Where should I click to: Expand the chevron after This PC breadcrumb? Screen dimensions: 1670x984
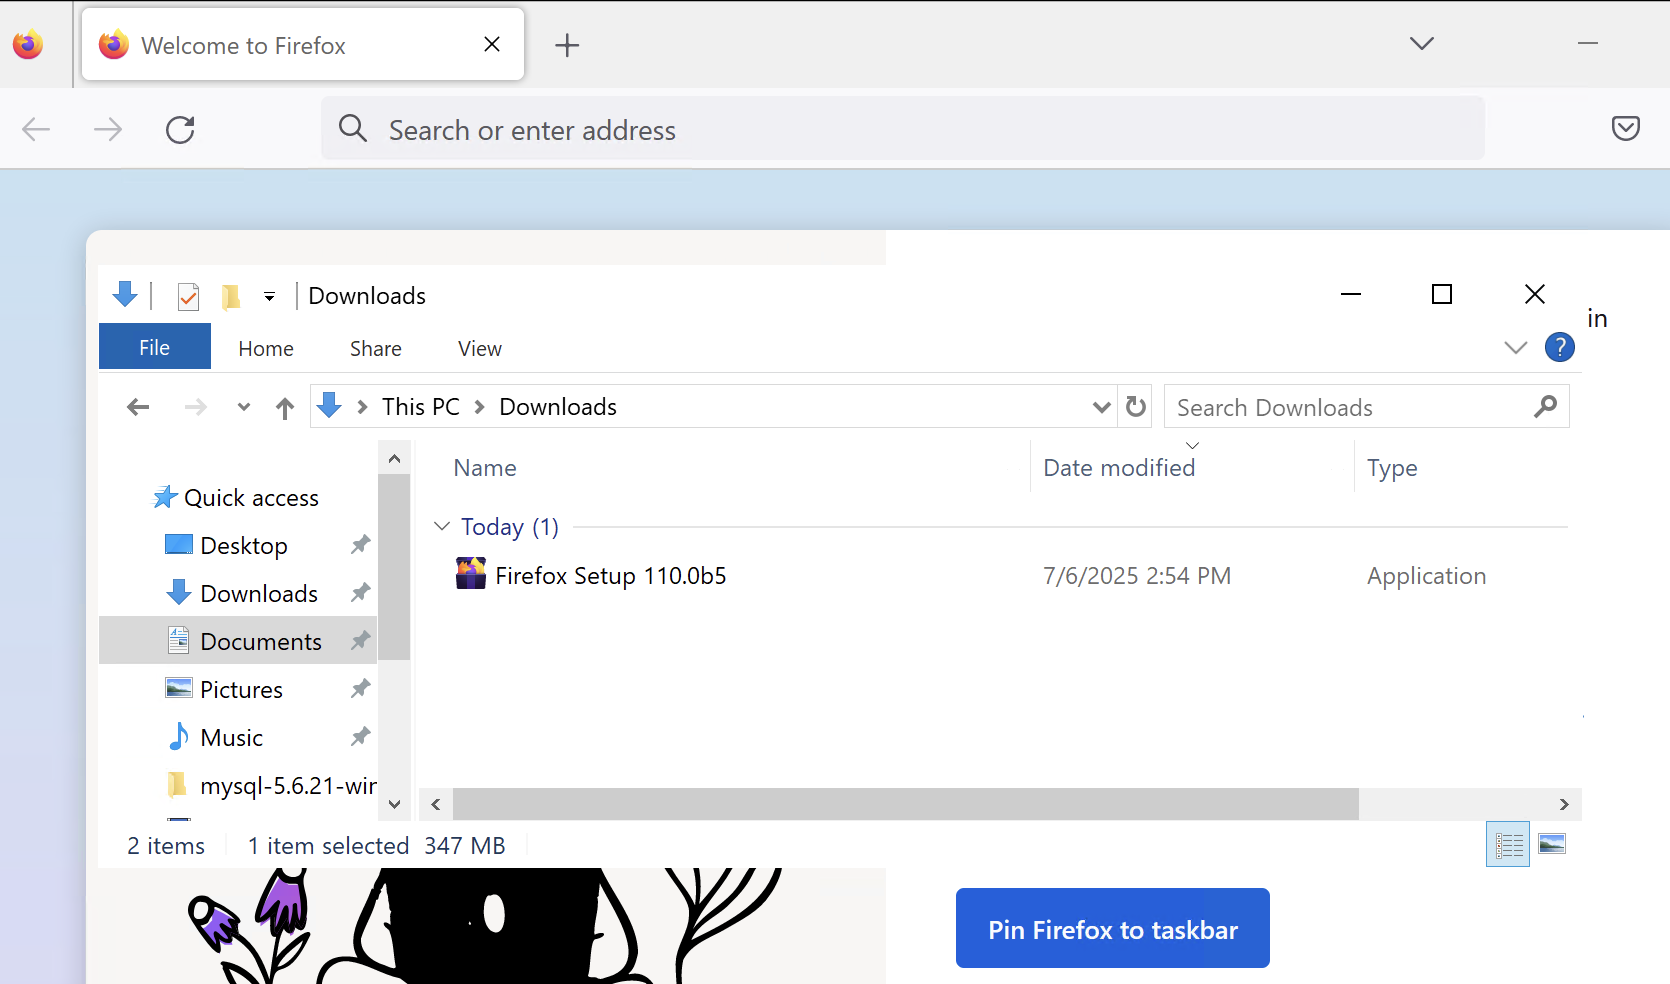coord(480,407)
